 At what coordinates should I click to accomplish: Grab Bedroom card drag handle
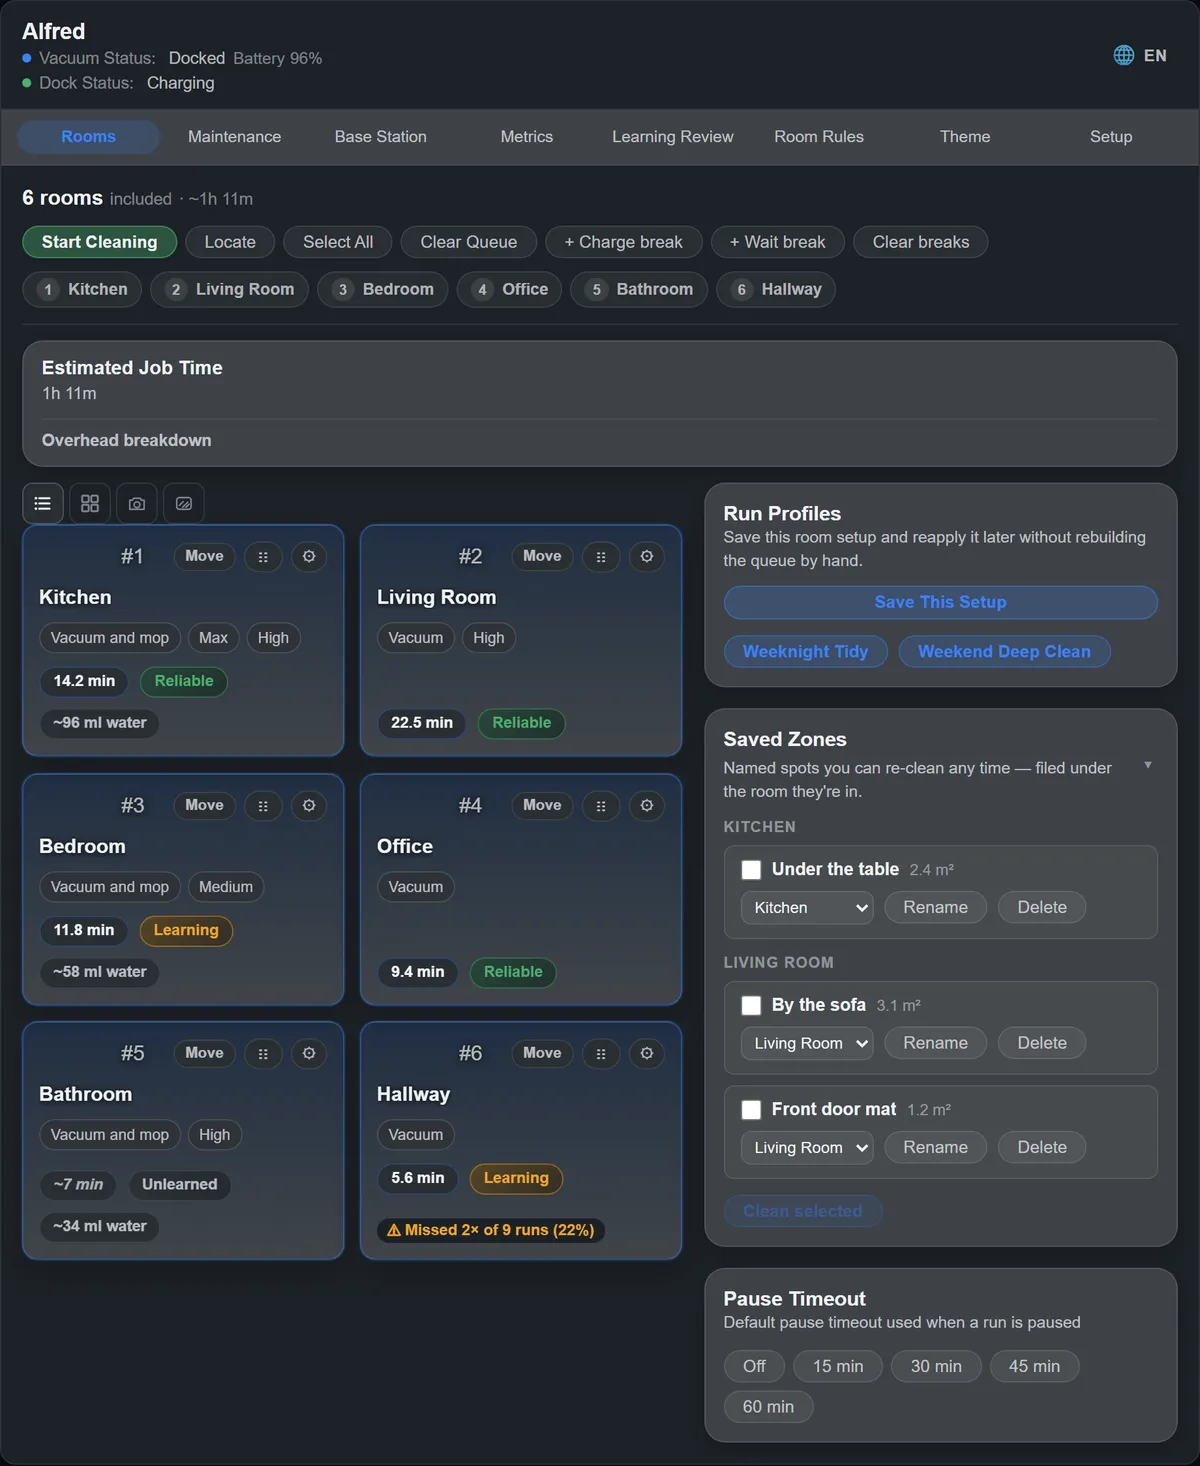263,805
